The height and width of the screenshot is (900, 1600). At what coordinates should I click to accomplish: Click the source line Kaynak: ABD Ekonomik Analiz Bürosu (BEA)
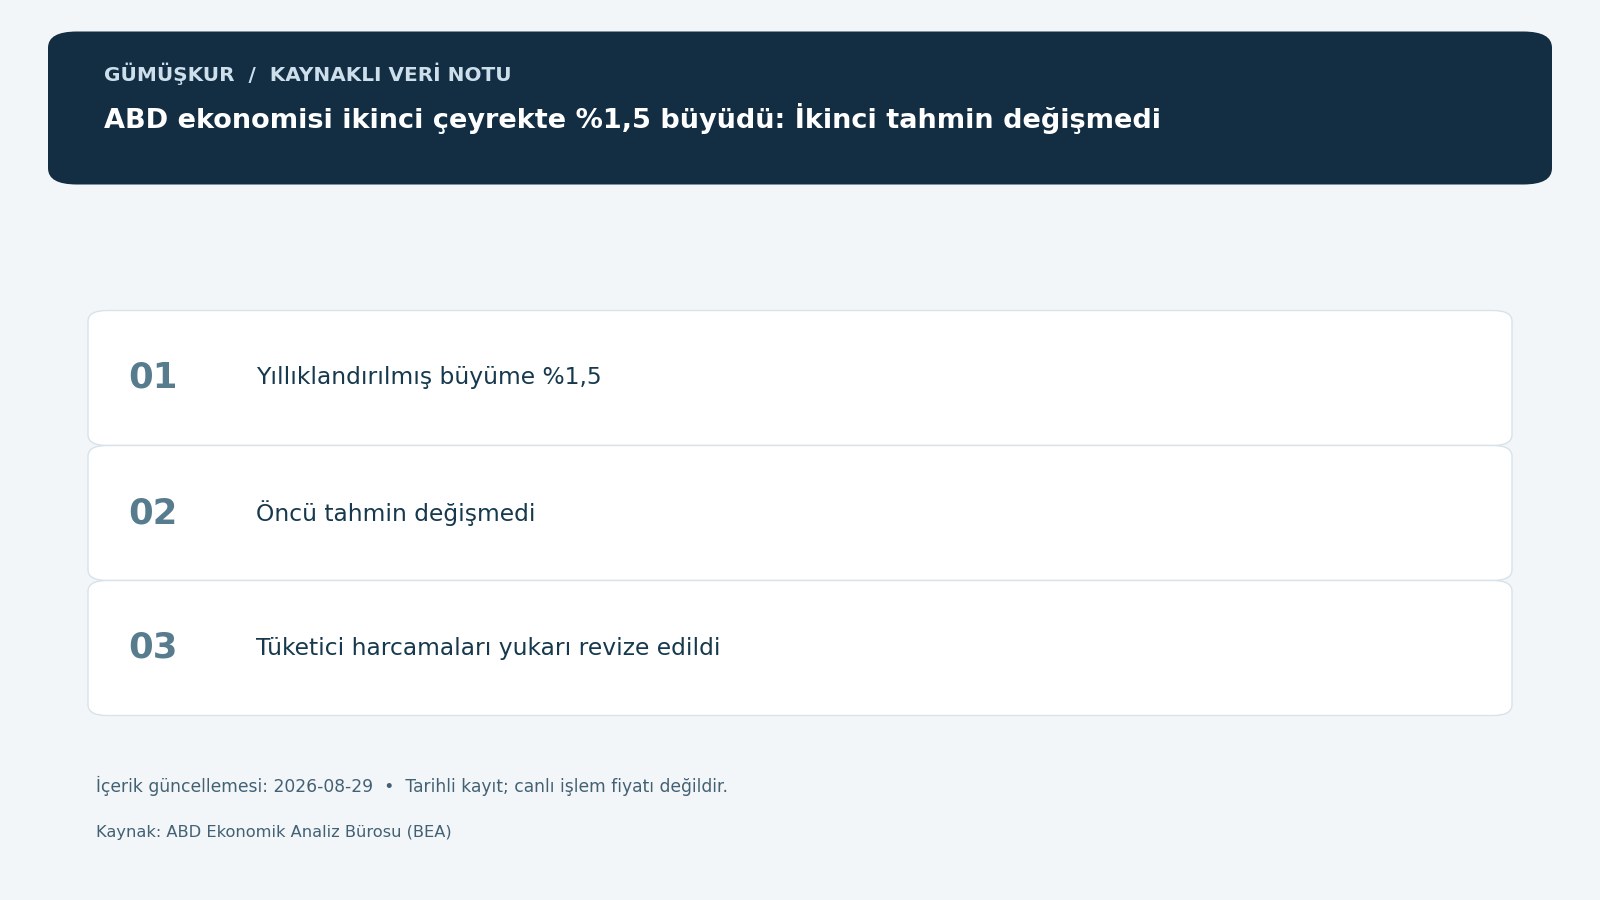pyautogui.click(x=274, y=832)
